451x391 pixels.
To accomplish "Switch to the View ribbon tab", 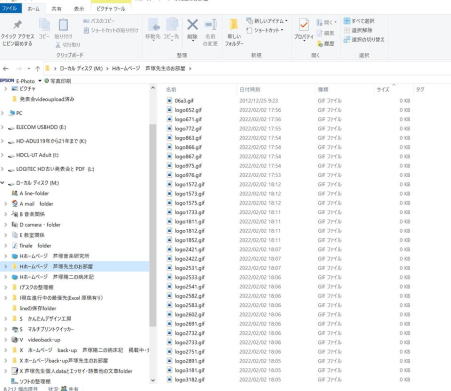I will click(x=79, y=9).
